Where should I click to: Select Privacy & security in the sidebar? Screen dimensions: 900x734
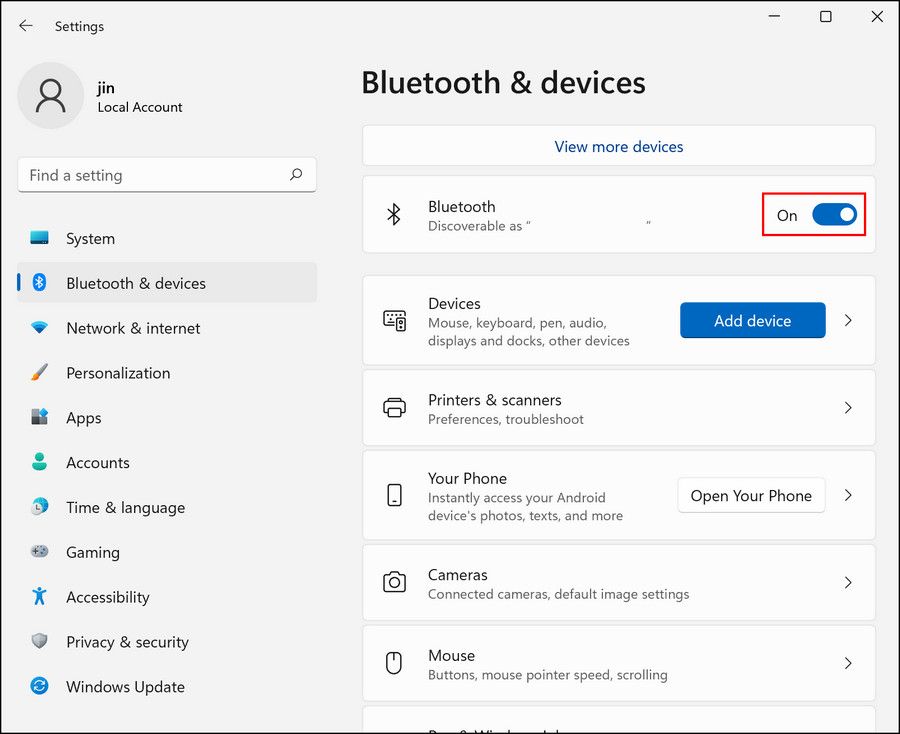click(126, 642)
